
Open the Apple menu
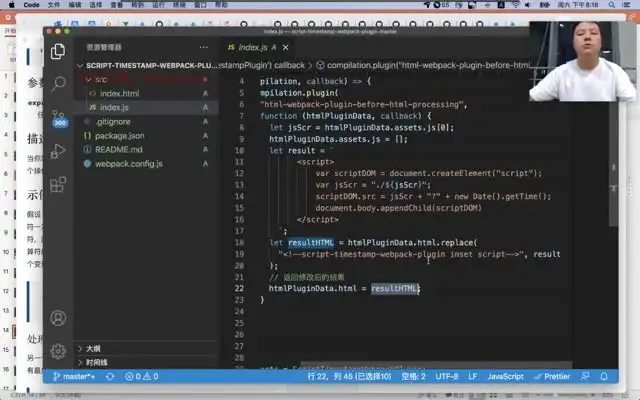click(x=11, y=4)
